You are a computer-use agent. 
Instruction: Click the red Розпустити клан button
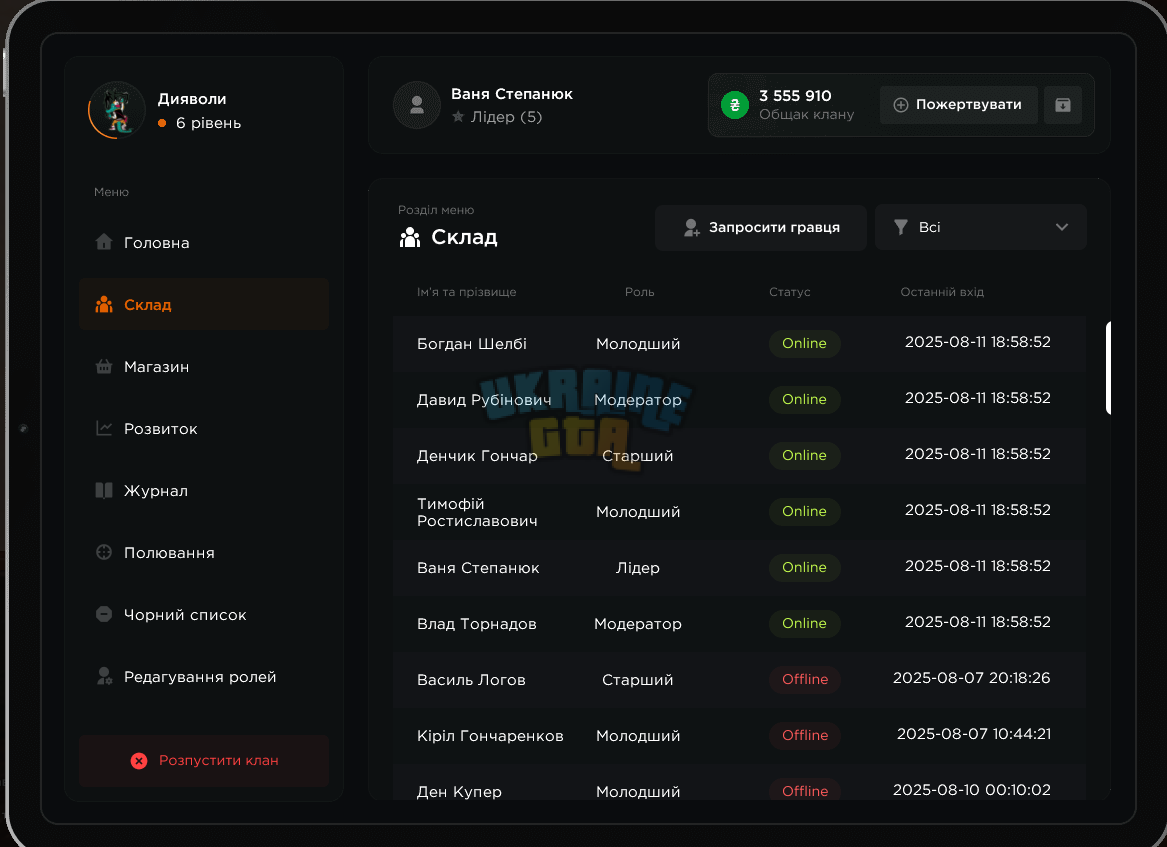(203, 761)
